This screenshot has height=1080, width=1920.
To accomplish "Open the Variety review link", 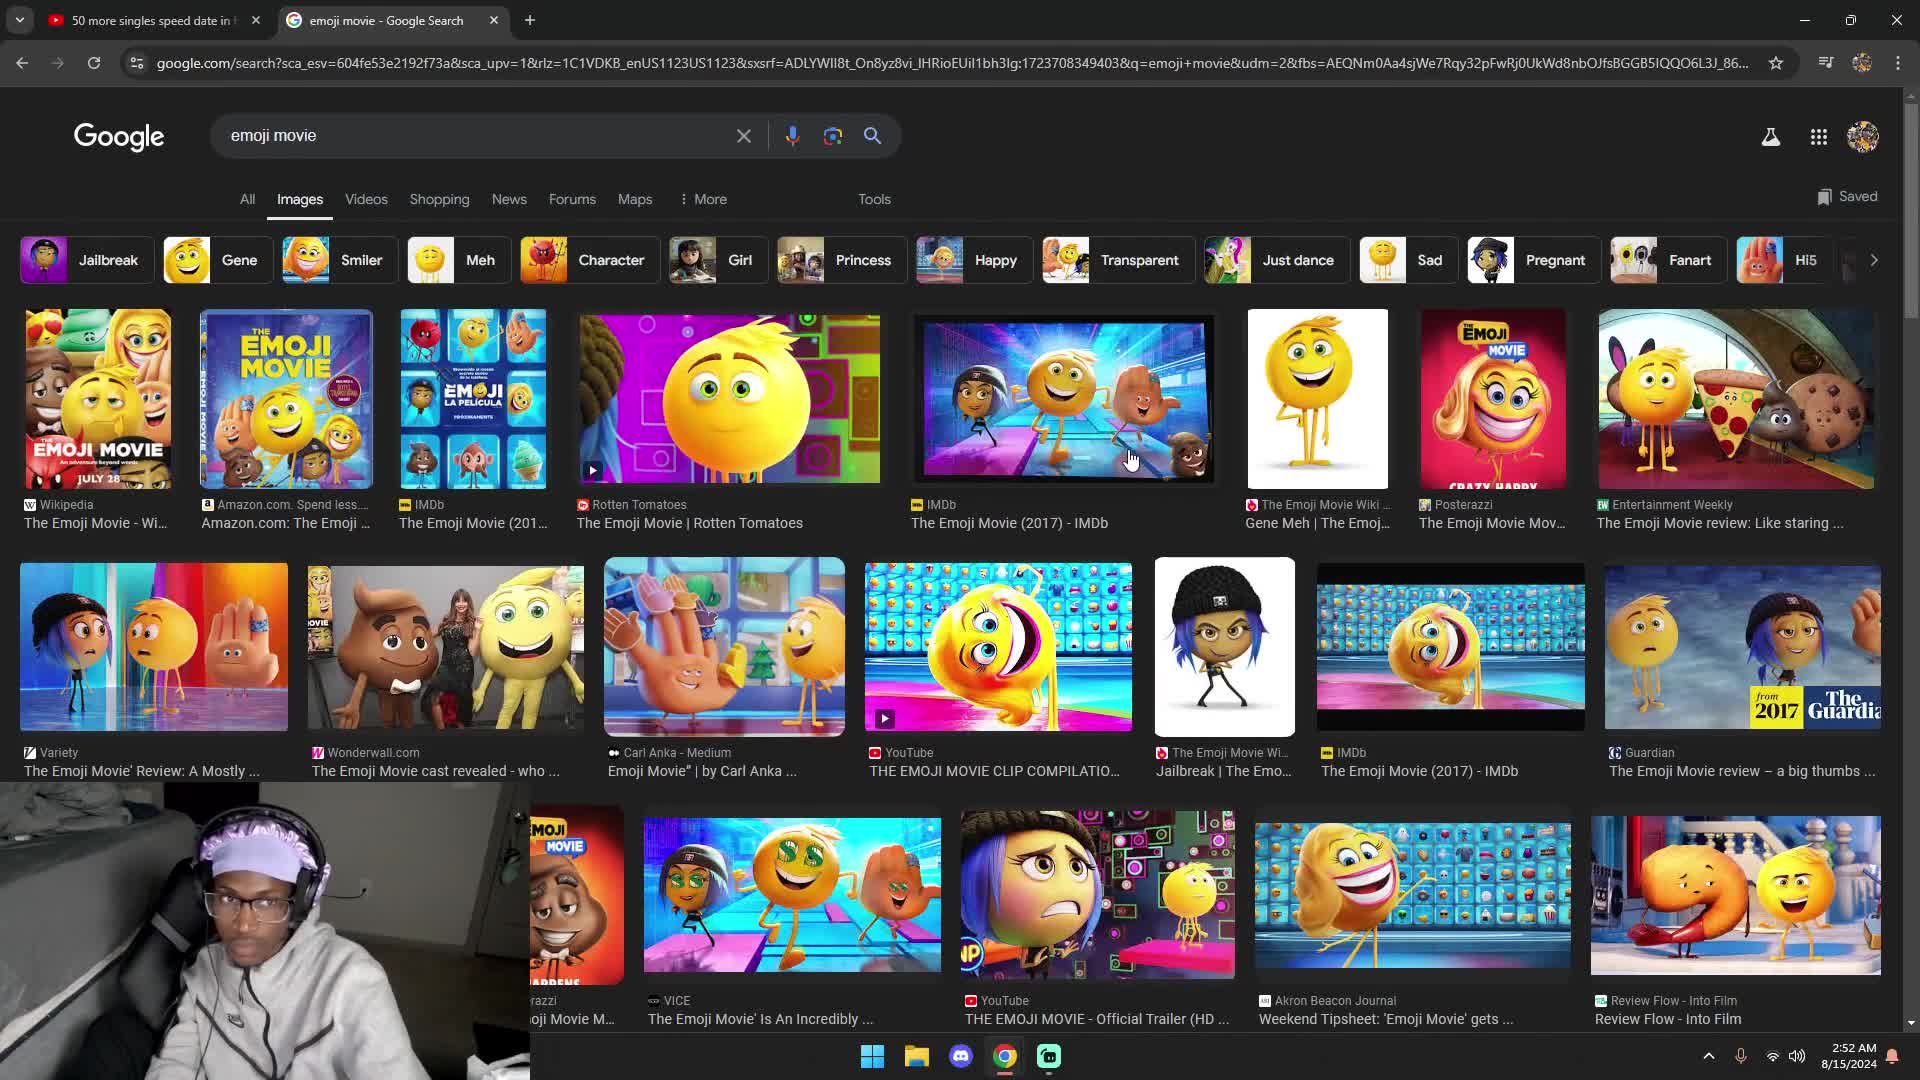I will tap(141, 771).
